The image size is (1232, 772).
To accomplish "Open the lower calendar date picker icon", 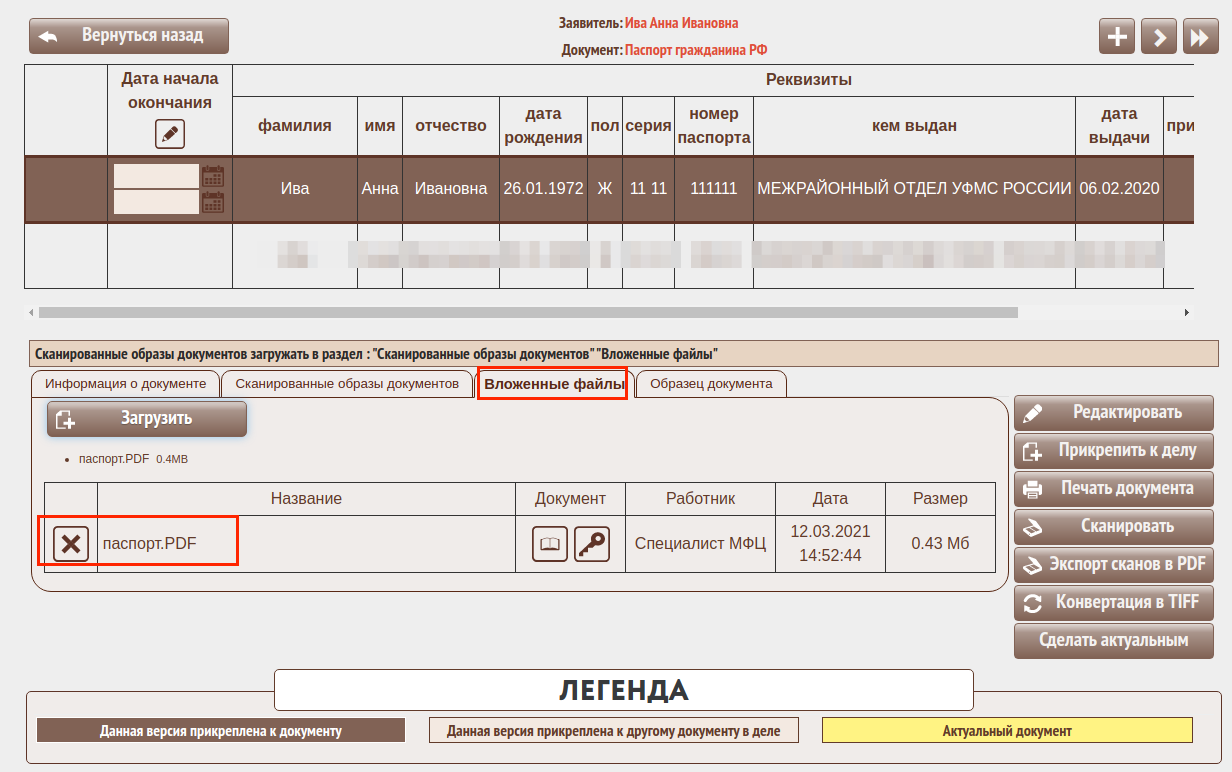I will (212, 202).
